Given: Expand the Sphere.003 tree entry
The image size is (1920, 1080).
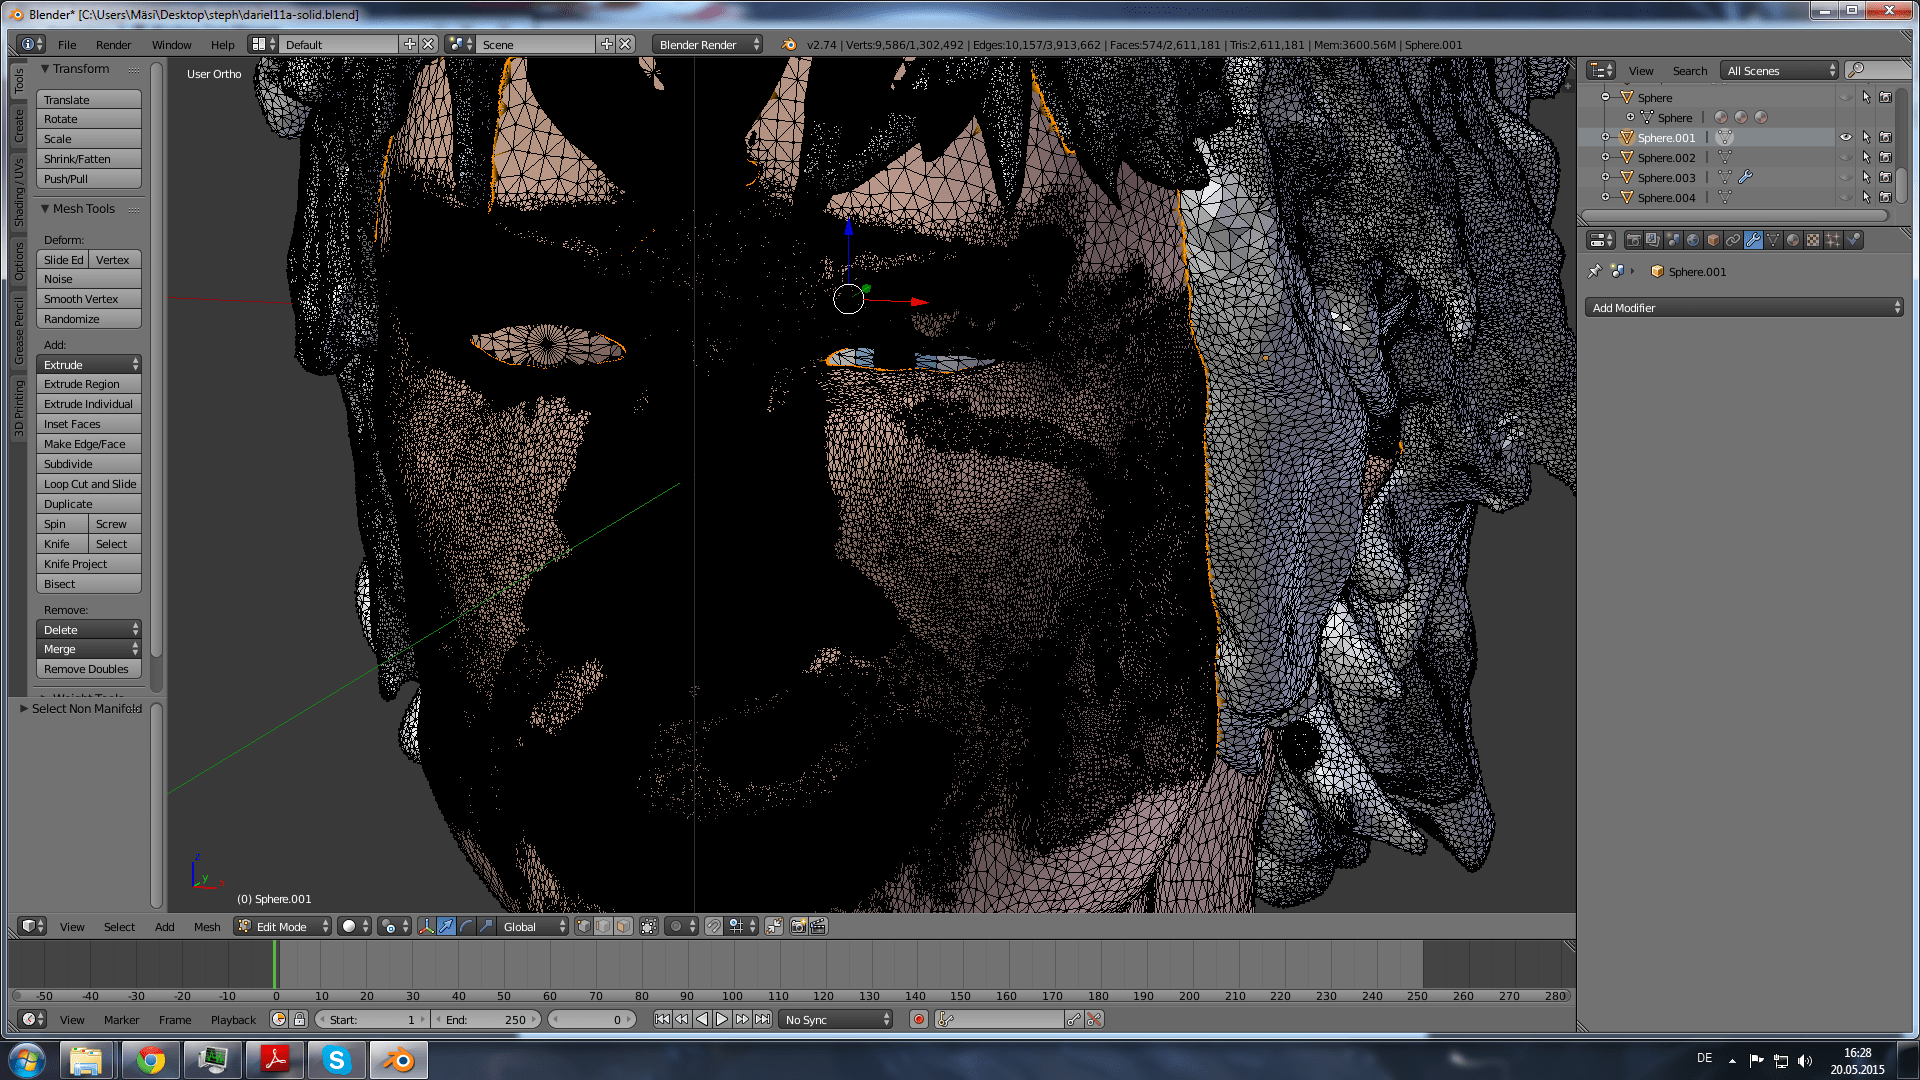Looking at the screenshot, I should [x=1606, y=178].
